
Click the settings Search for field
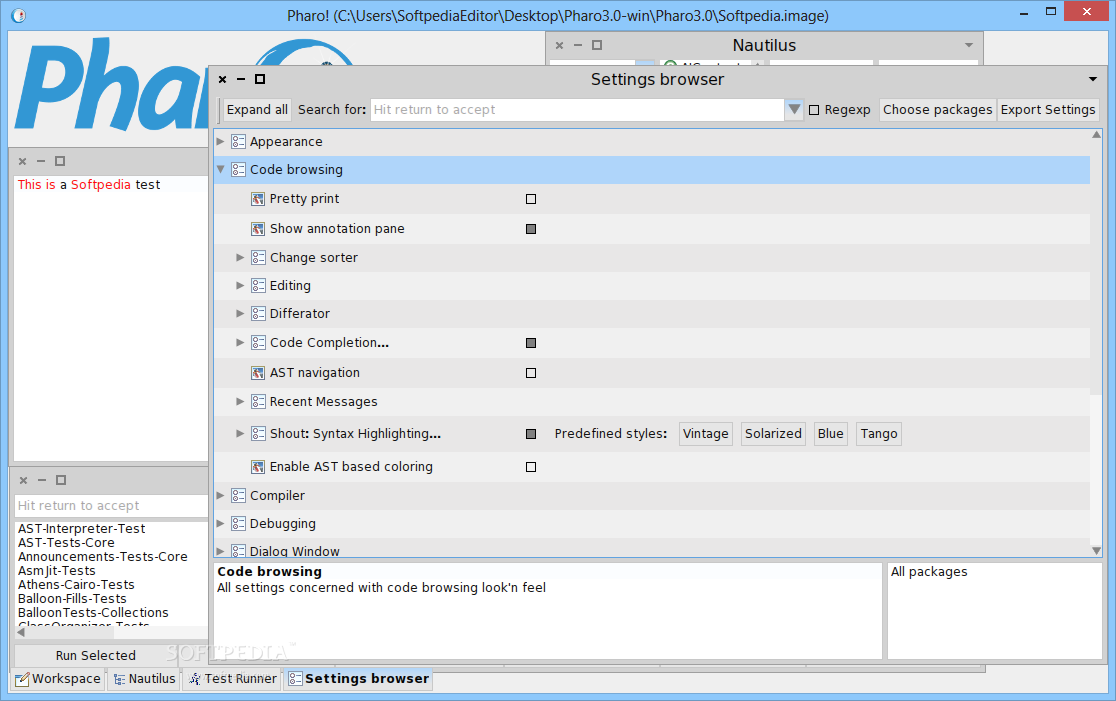click(x=577, y=110)
